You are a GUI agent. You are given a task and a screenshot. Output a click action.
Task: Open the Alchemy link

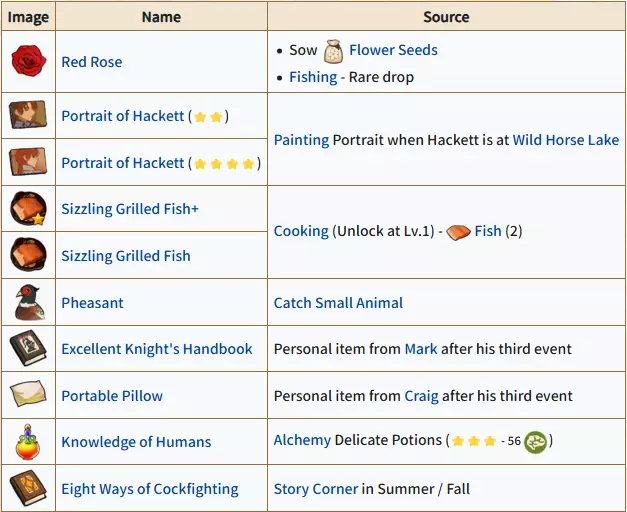[x=302, y=441]
